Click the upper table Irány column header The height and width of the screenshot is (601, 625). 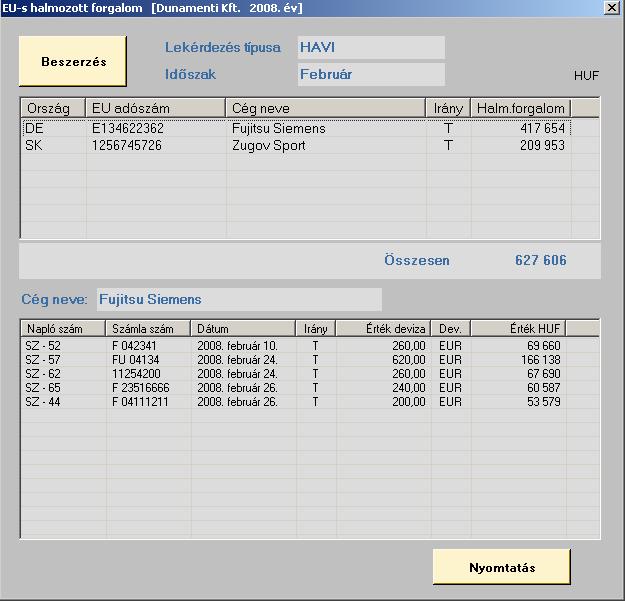click(448, 108)
